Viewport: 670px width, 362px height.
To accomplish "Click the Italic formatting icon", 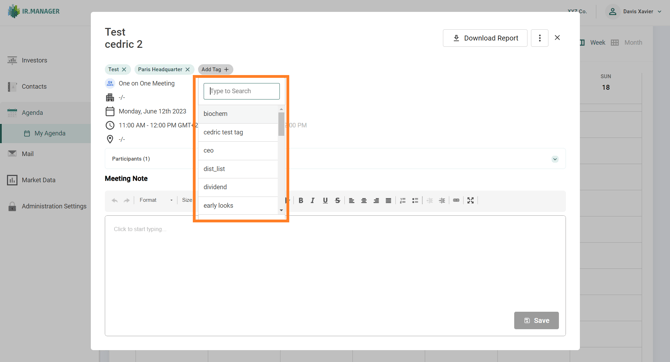I will coord(313,200).
